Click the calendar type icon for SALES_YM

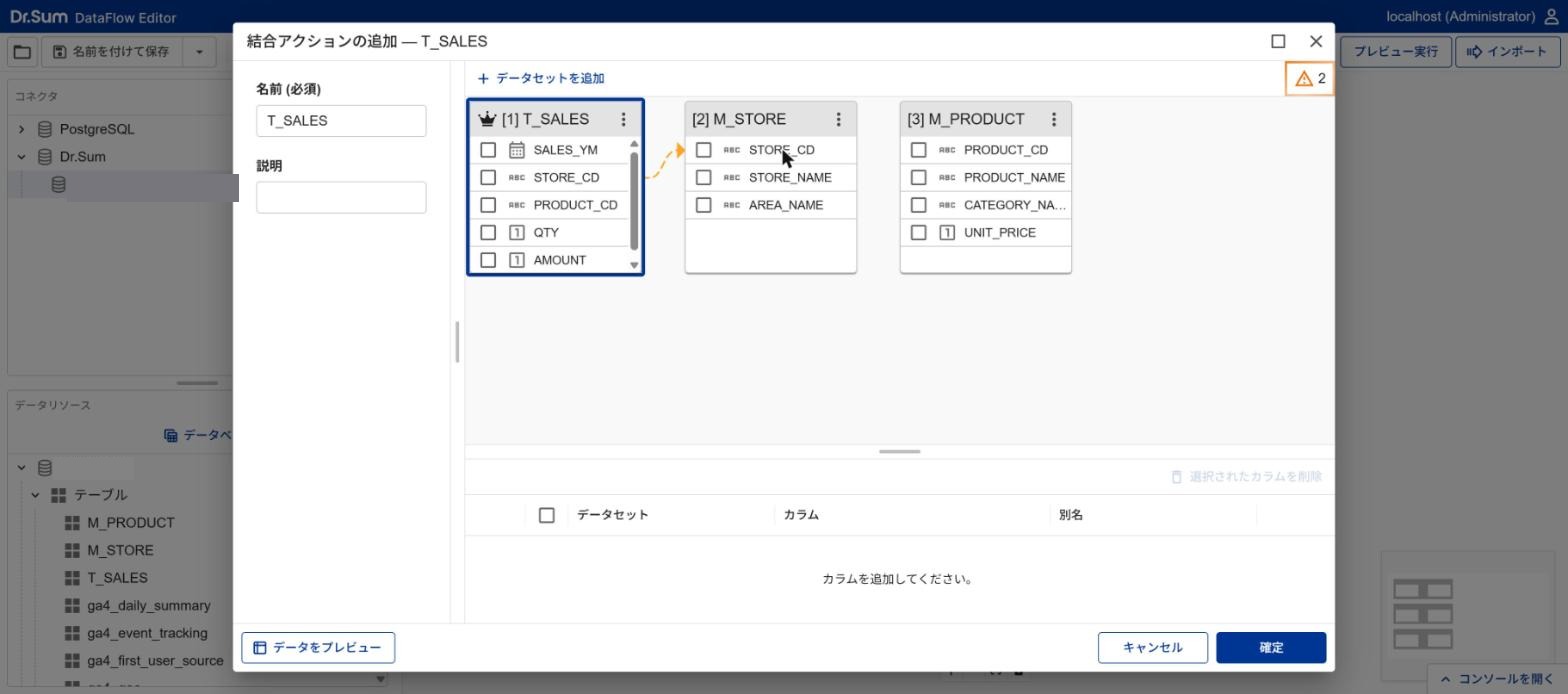pos(517,150)
